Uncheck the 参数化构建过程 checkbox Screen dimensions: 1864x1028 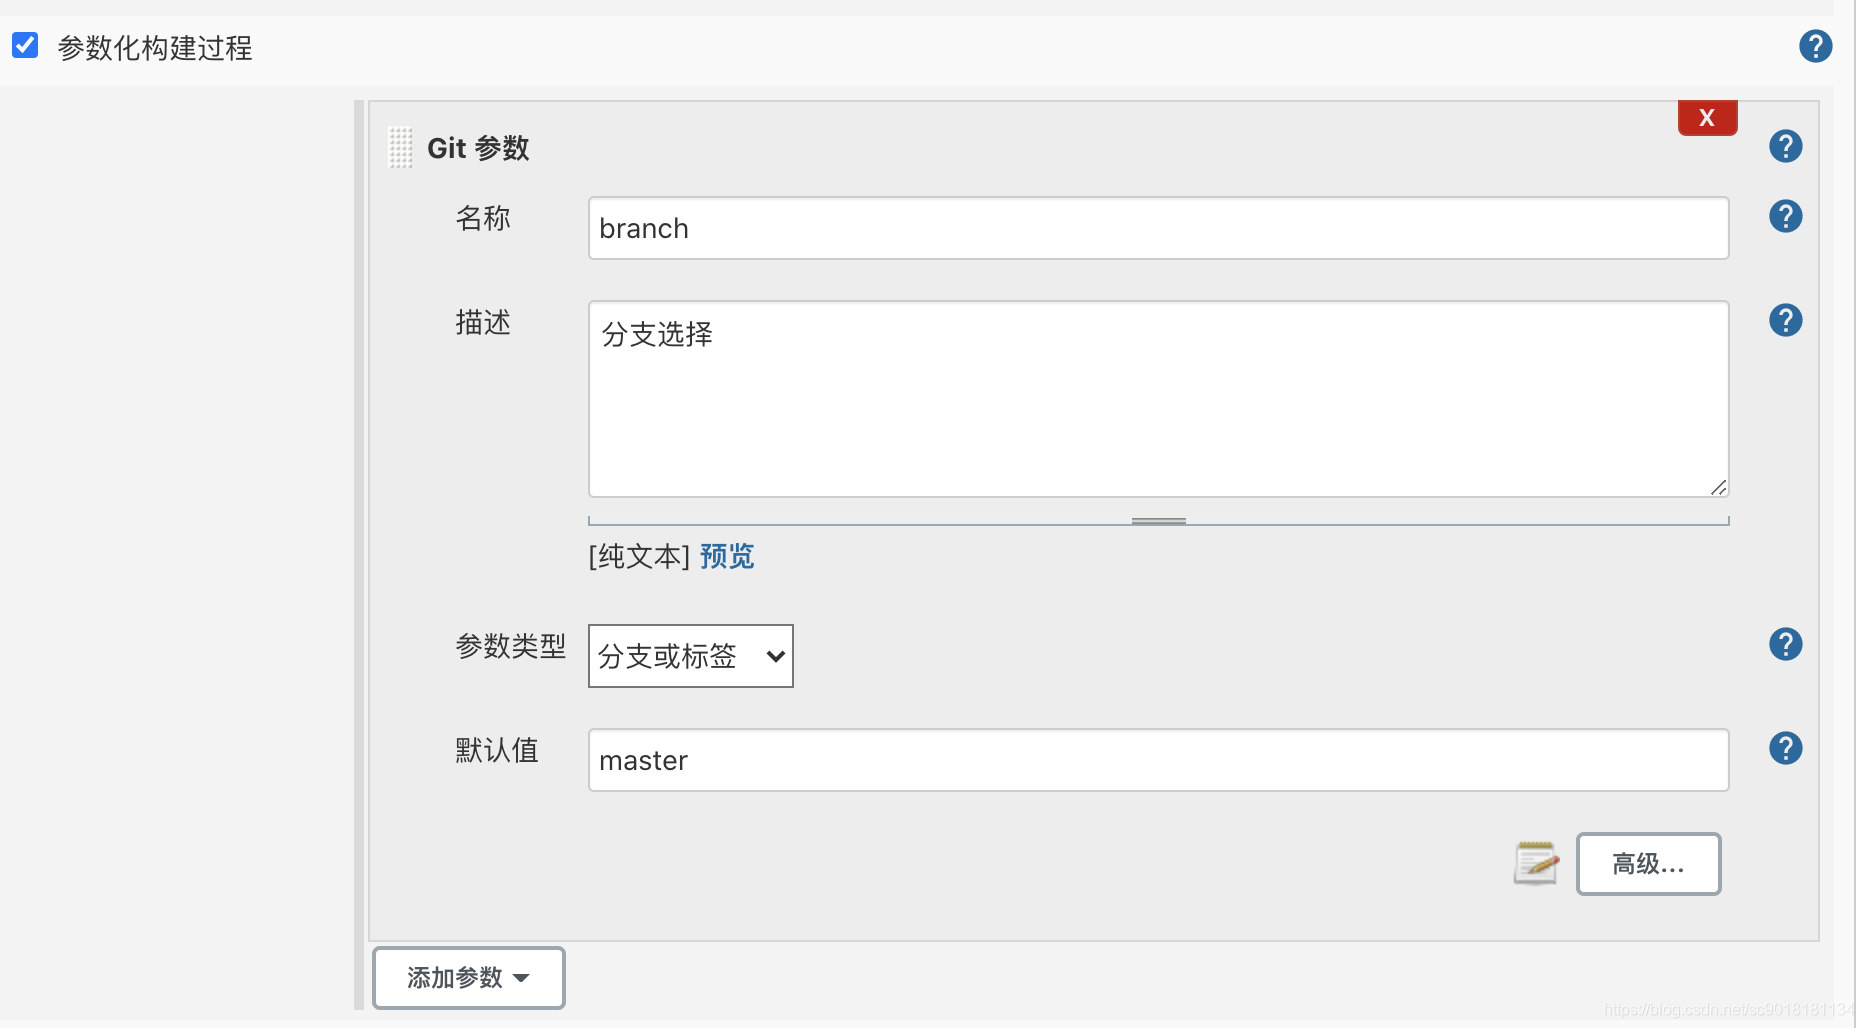25,45
